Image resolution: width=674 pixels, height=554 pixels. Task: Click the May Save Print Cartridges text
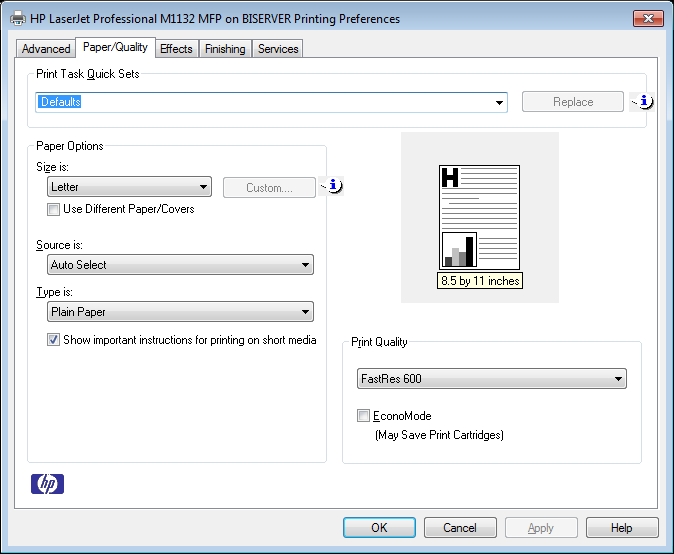point(439,435)
